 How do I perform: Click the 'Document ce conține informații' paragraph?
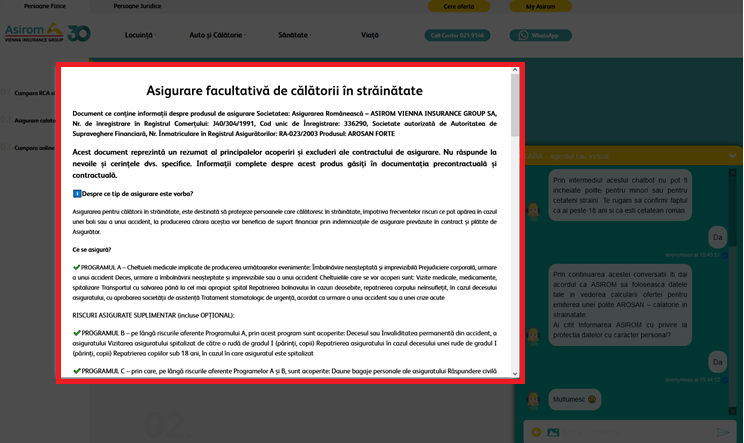[x=285, y=123]
